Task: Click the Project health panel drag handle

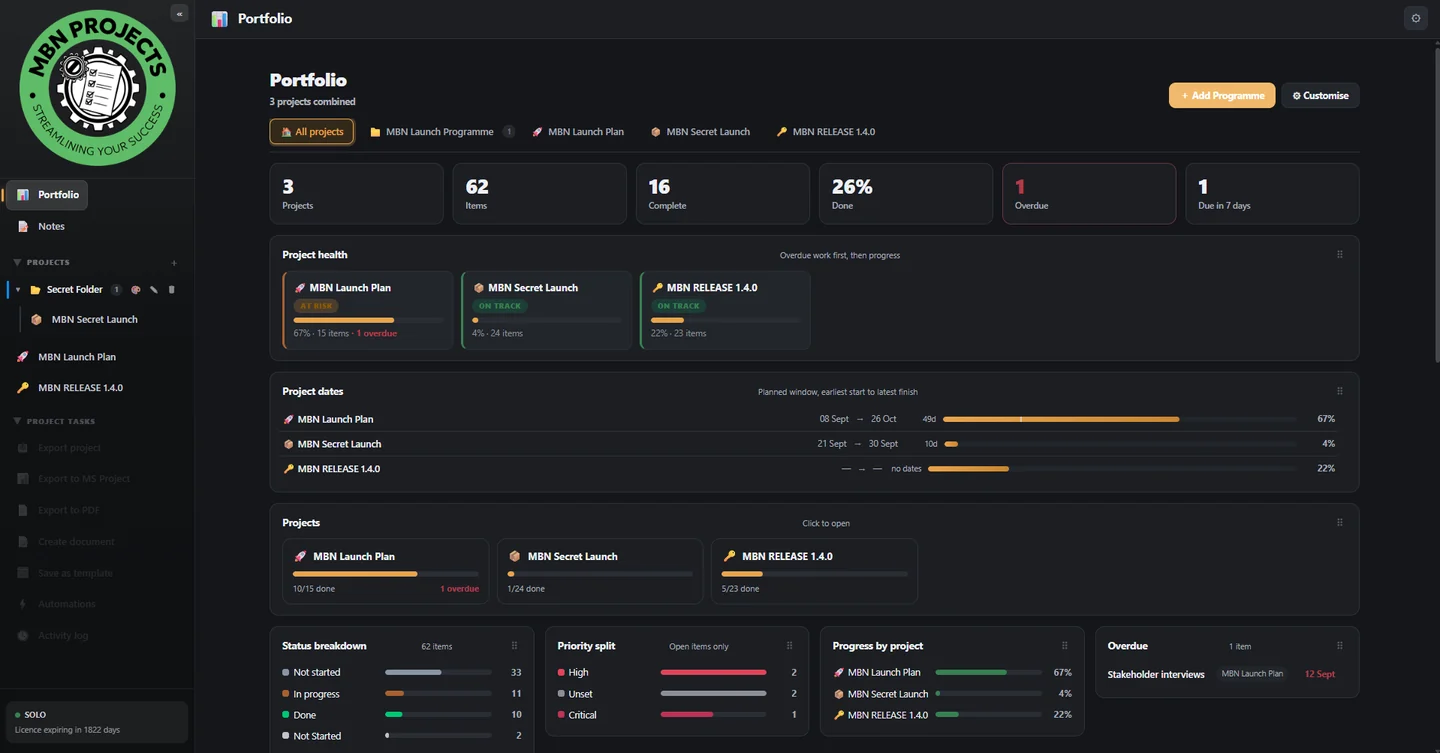Action: coord(1340,255)
